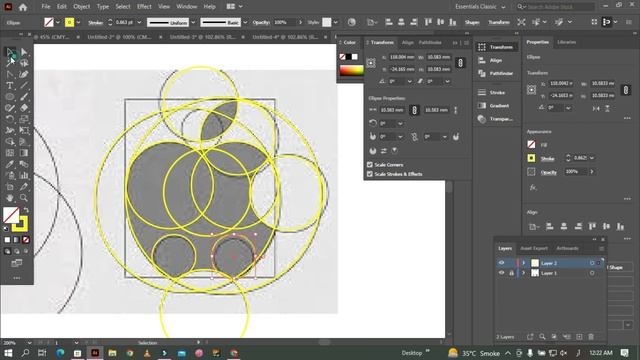
Task: Open the File menu
Action: (x=46, y=7)
